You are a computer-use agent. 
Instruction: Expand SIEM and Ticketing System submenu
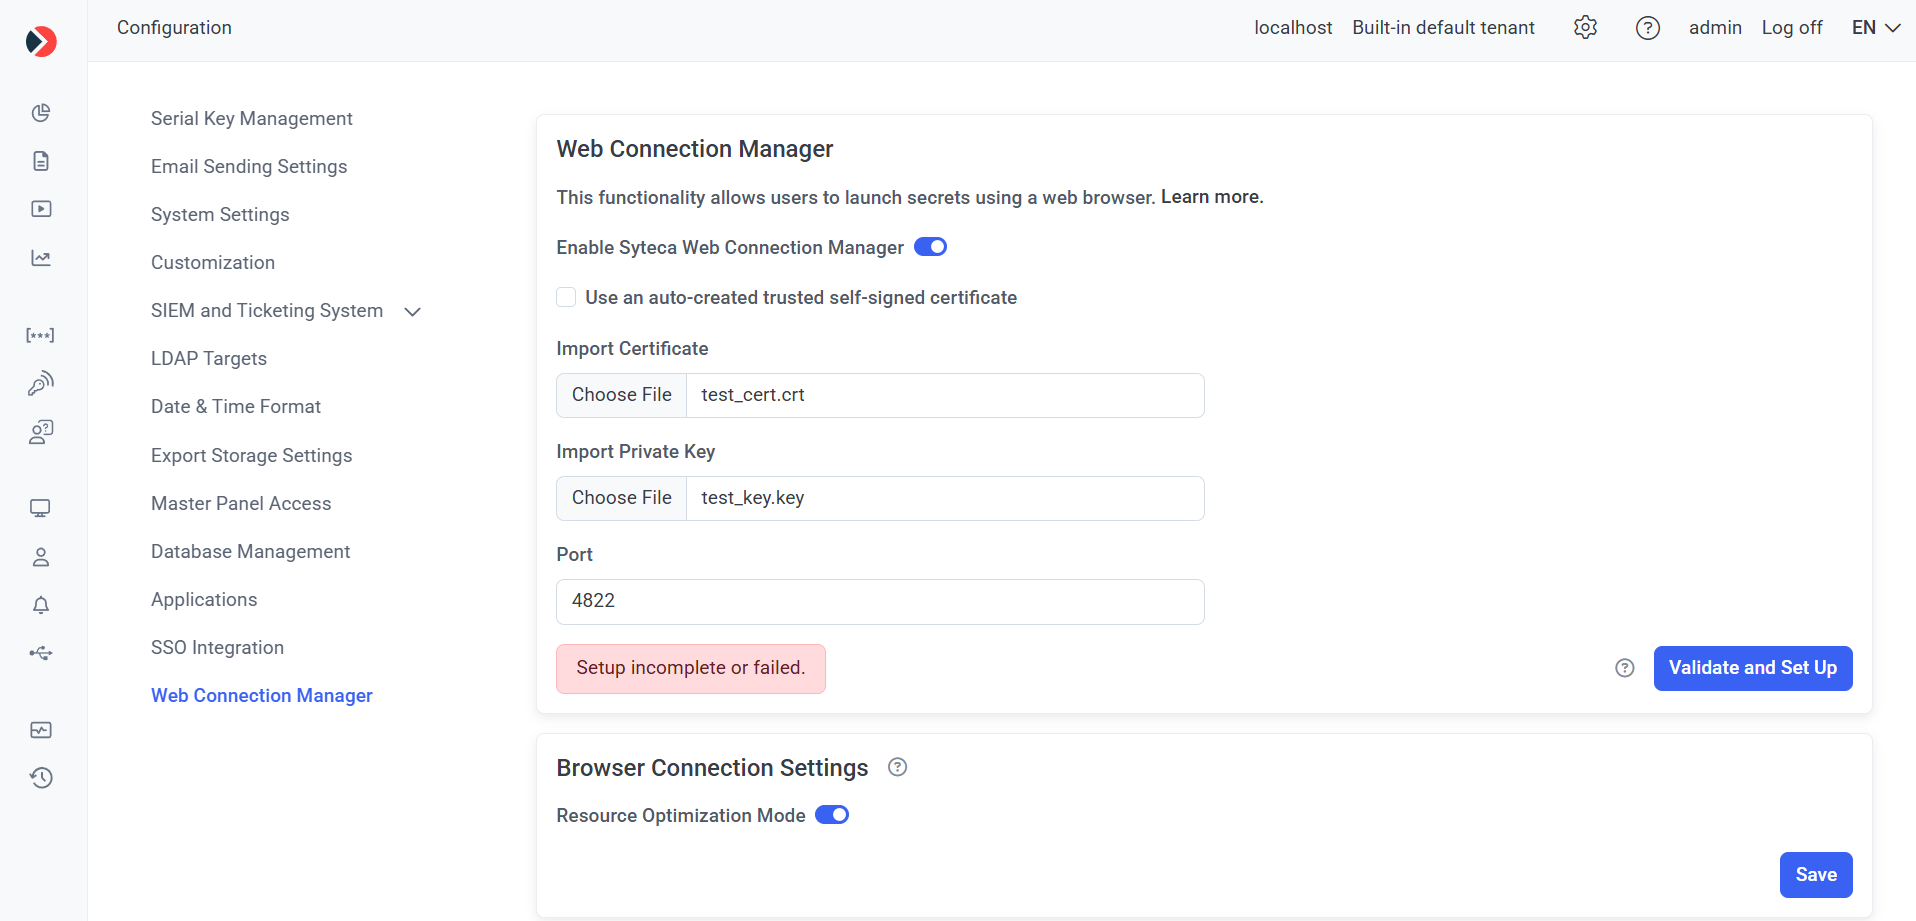412,312
